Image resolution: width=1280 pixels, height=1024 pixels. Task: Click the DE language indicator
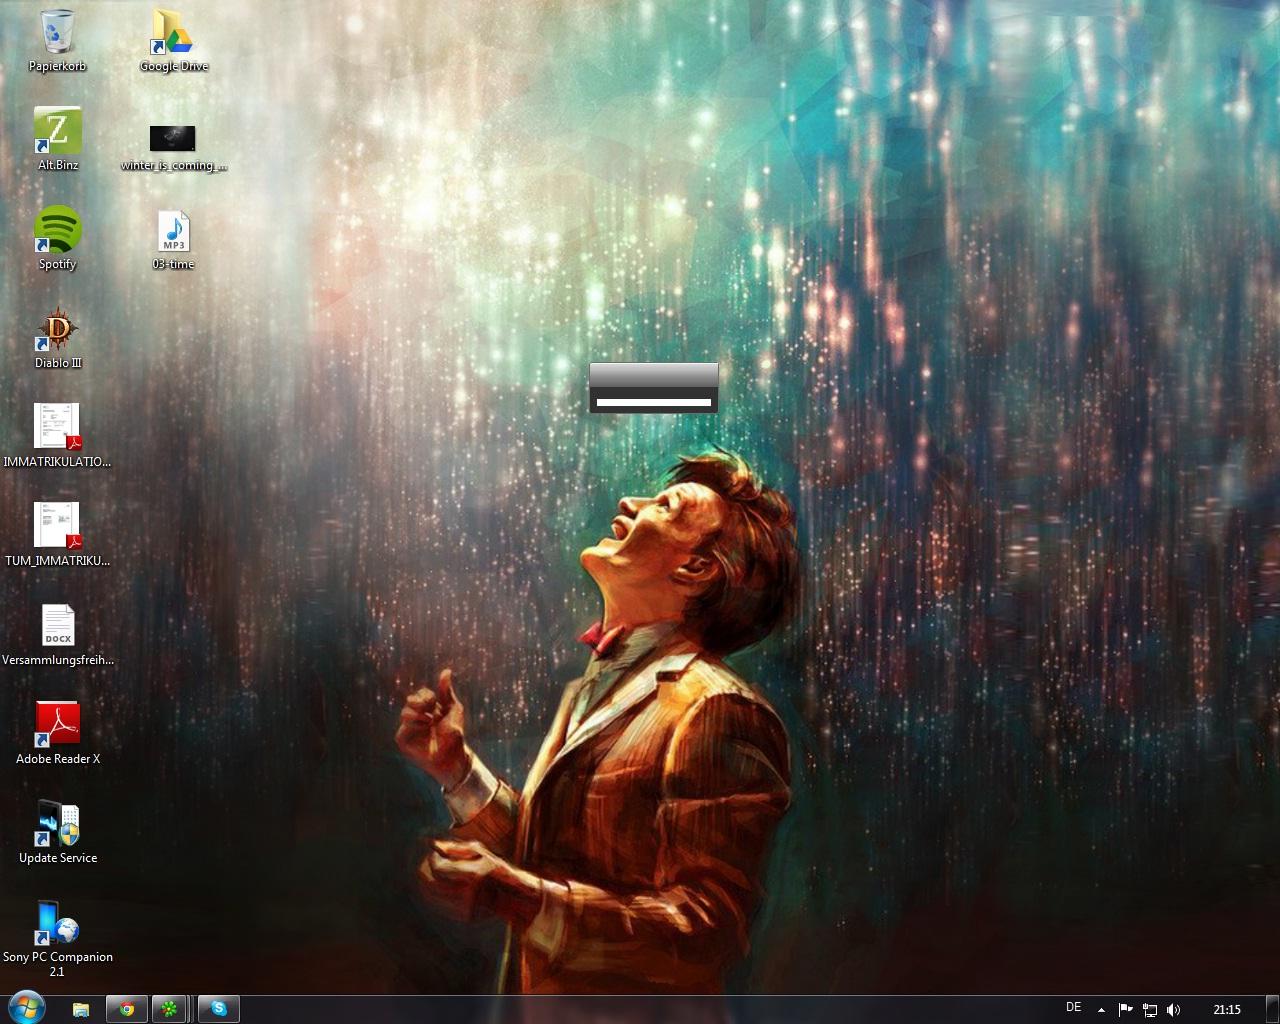(x=1073, y=1008)
